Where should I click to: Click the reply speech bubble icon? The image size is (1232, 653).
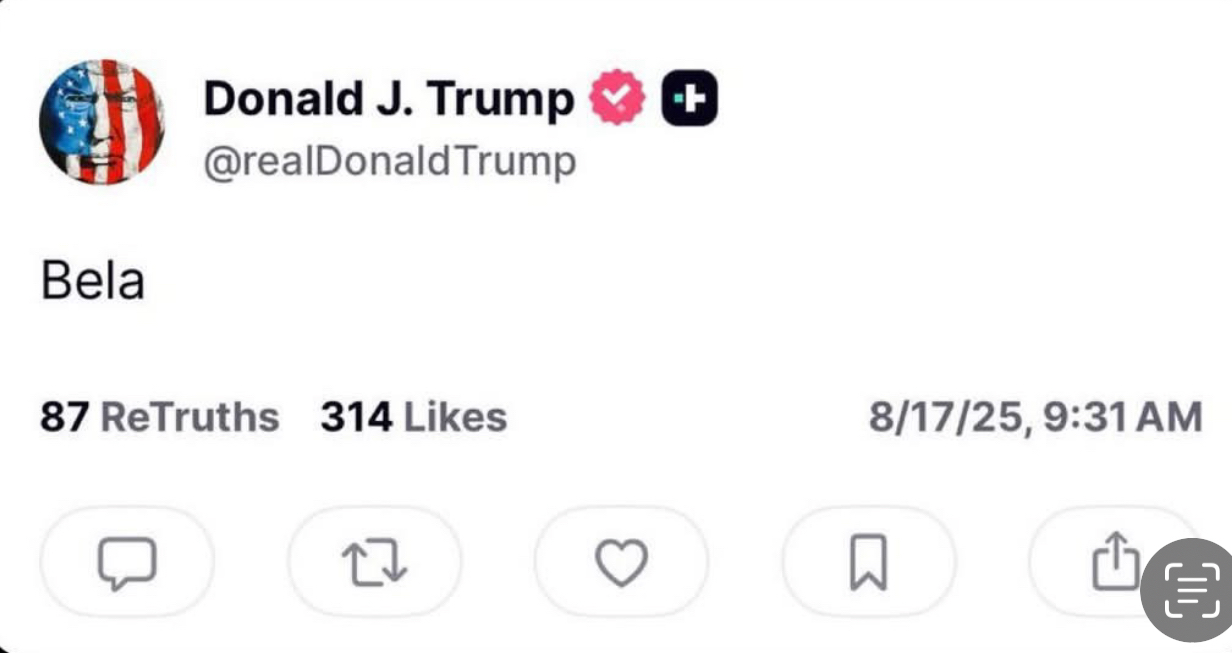127,562
